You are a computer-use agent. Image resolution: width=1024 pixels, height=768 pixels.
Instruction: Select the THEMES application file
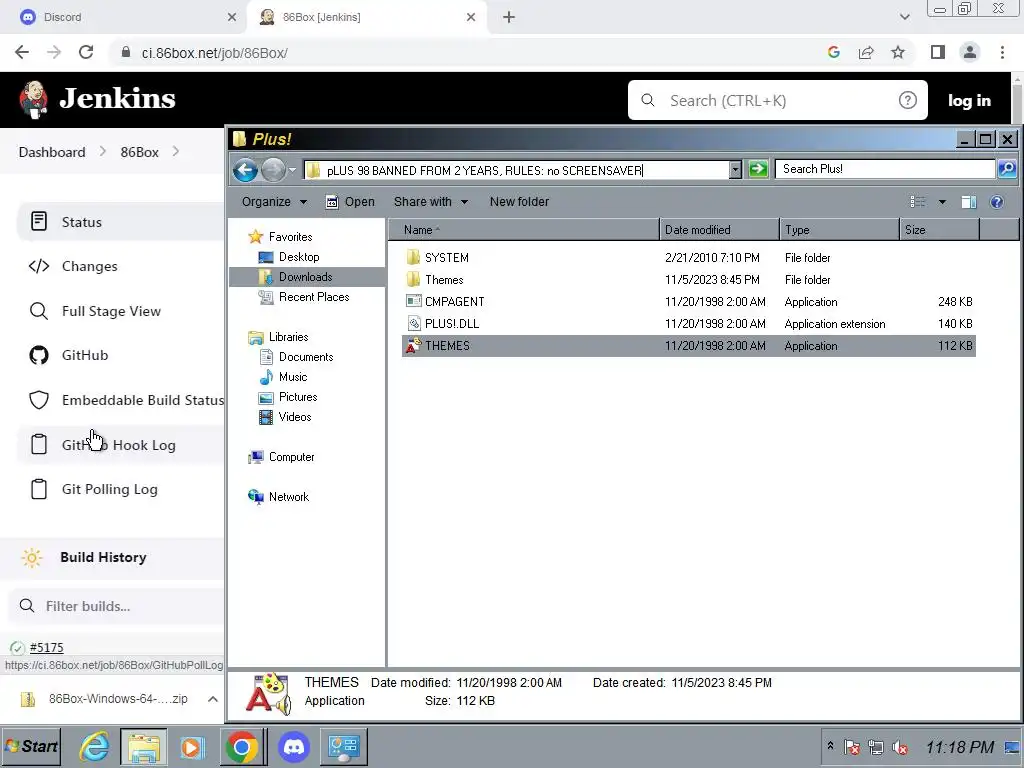pos(689,346)
